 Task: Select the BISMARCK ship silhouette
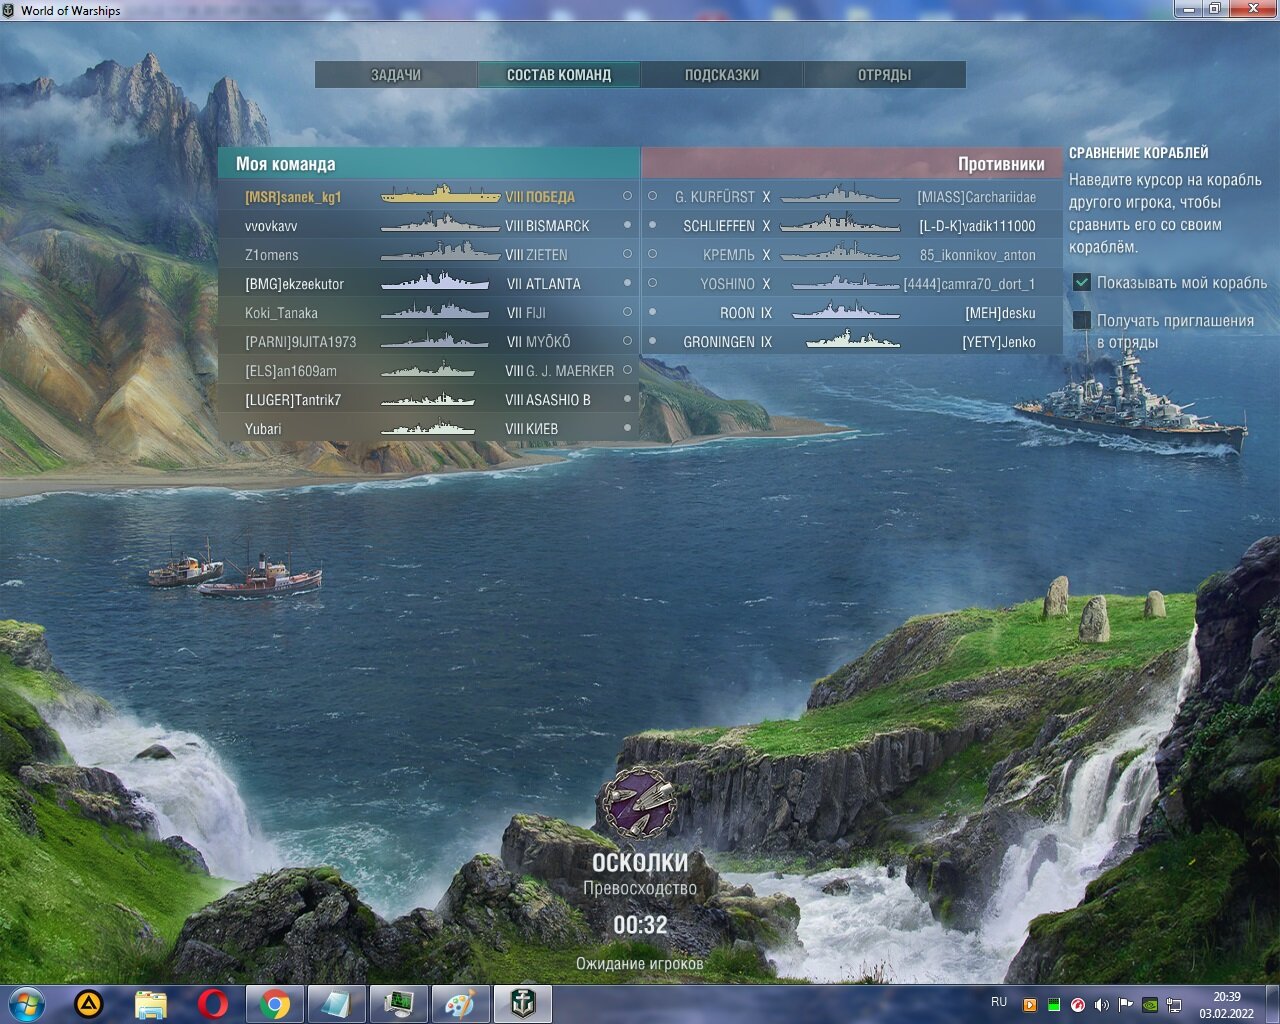tap(440, 224)
